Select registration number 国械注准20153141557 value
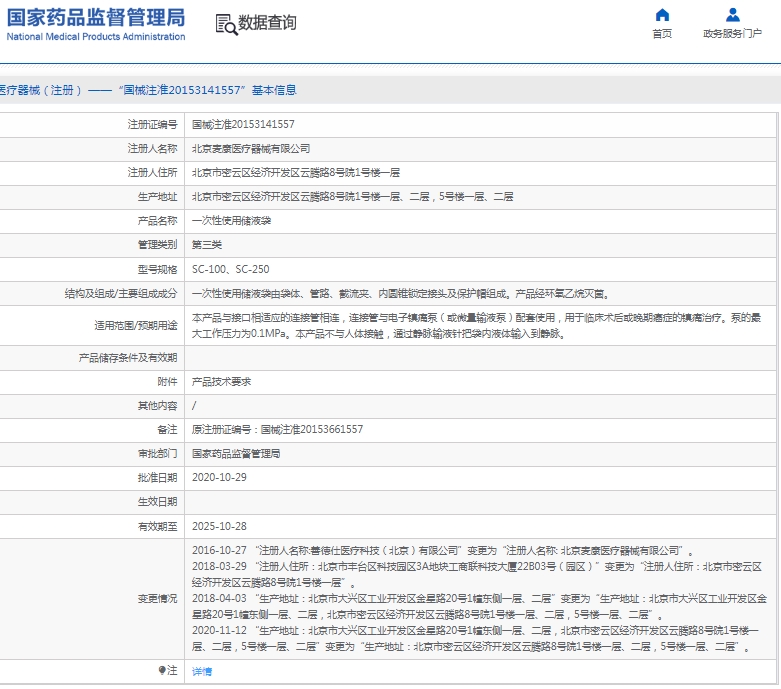 (243, 125)
